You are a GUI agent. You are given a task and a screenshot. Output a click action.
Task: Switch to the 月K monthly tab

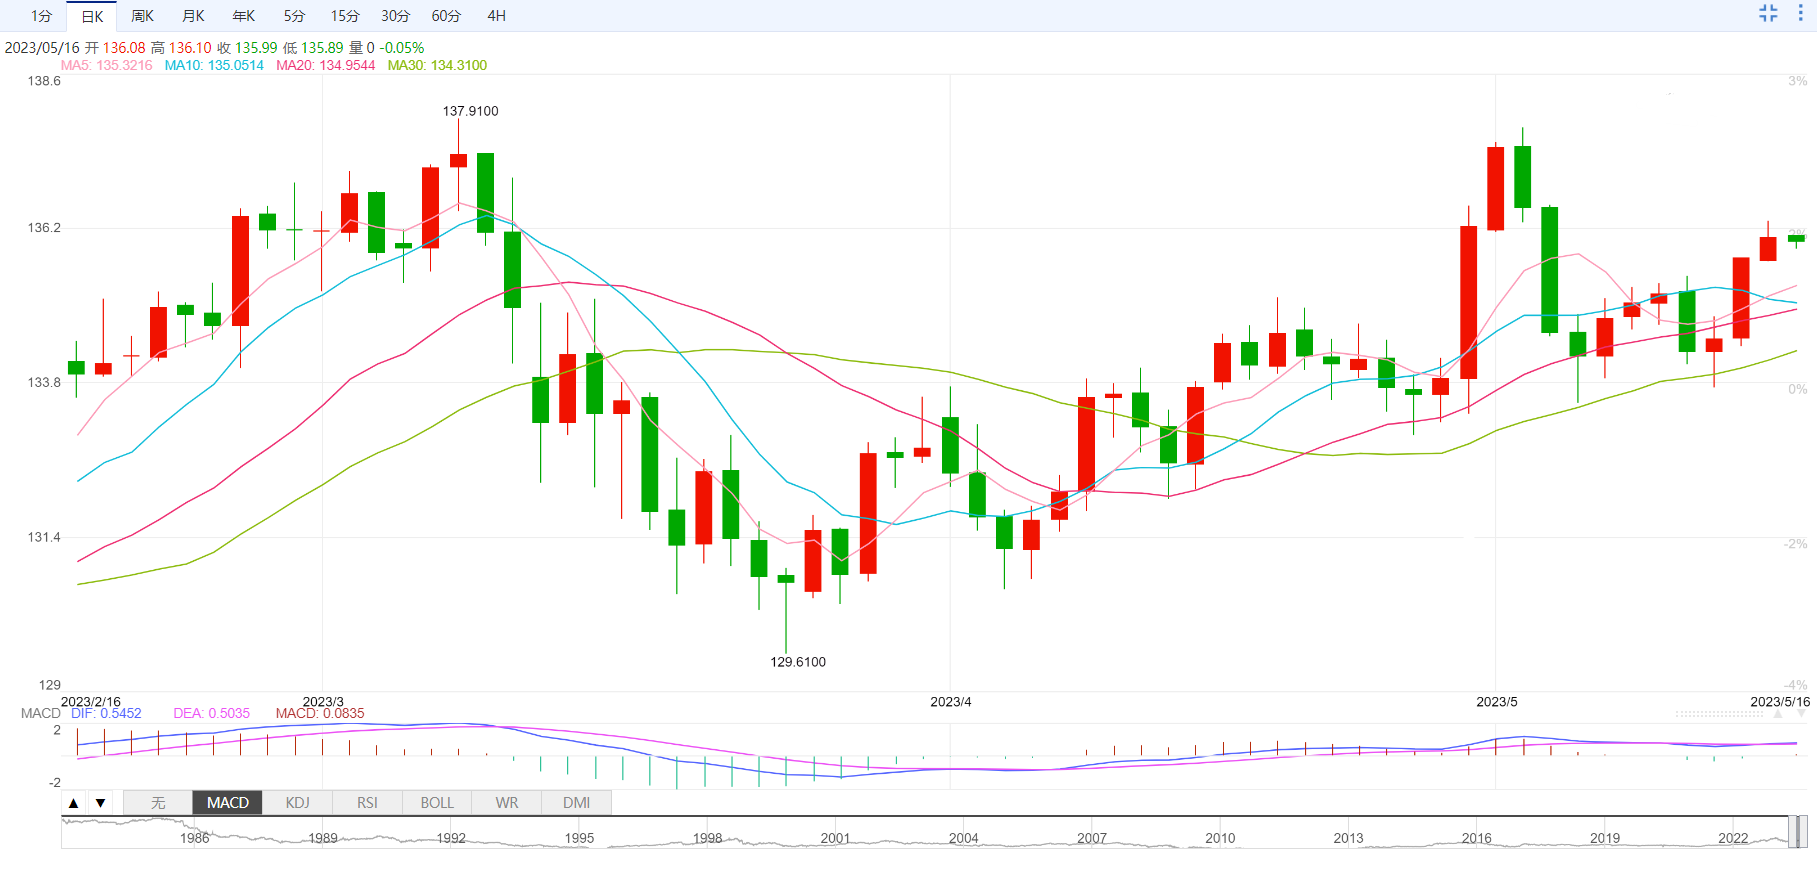(x=193, y=16)
